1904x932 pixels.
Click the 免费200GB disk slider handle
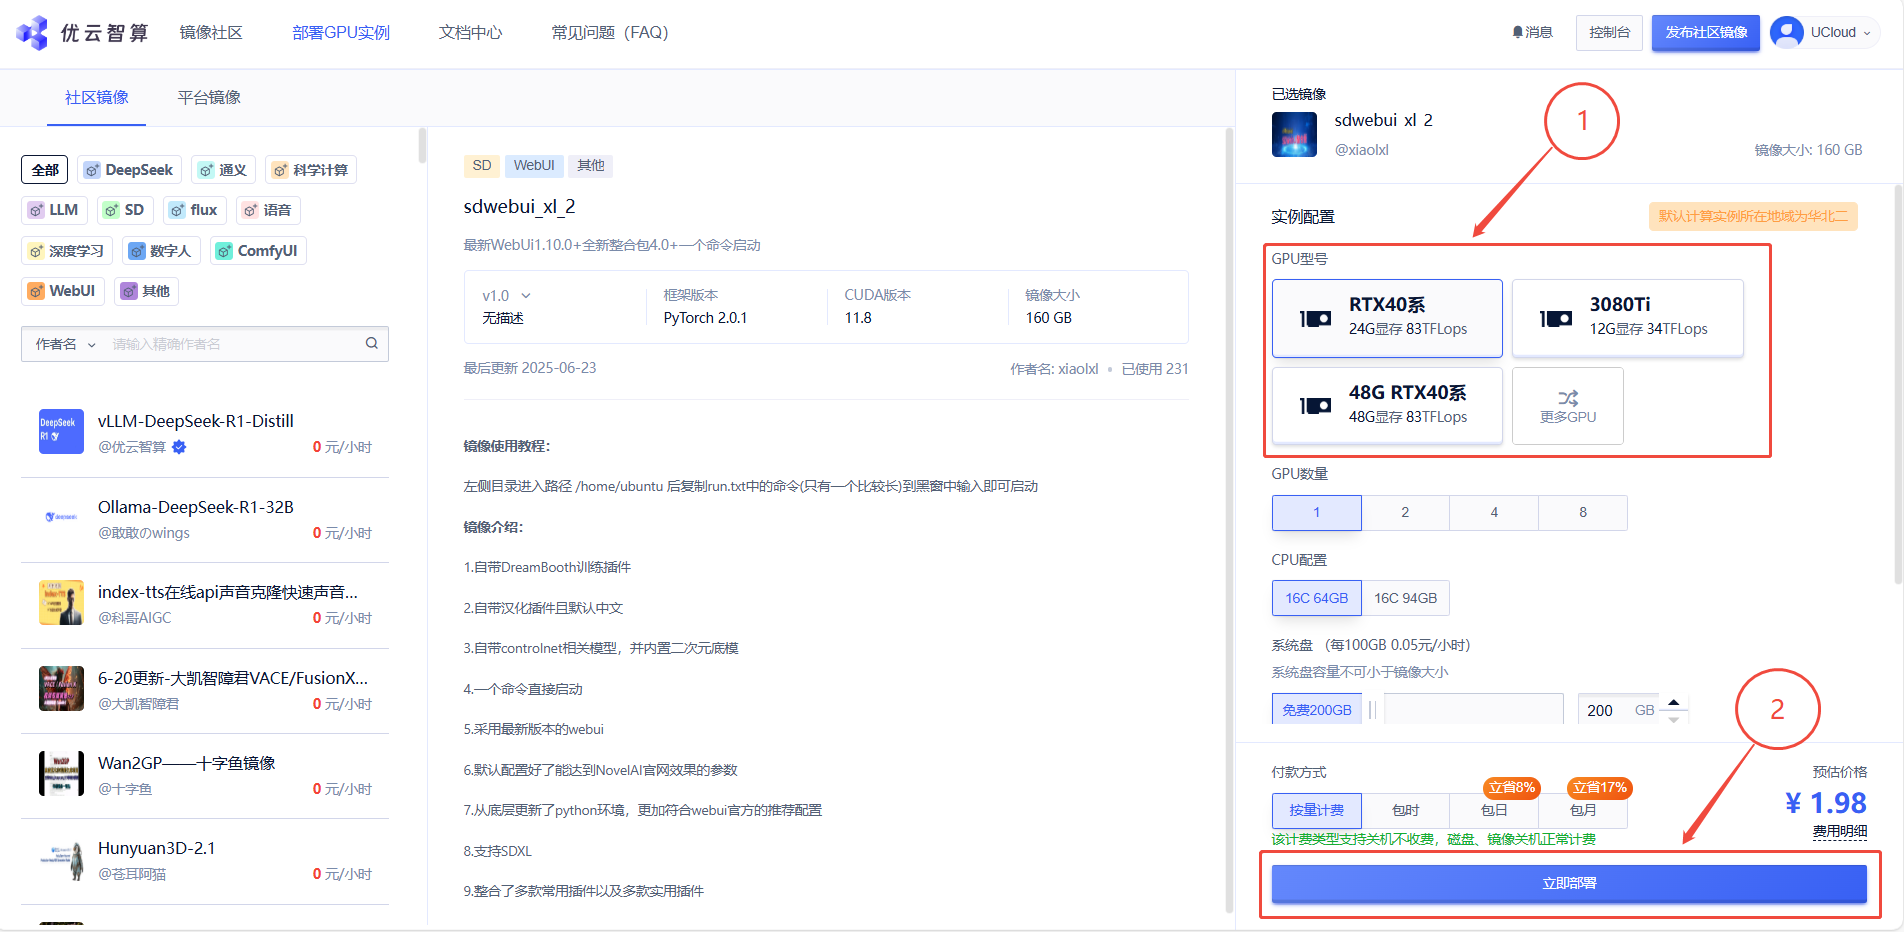pyautogui.click(x=1372, y=710)
